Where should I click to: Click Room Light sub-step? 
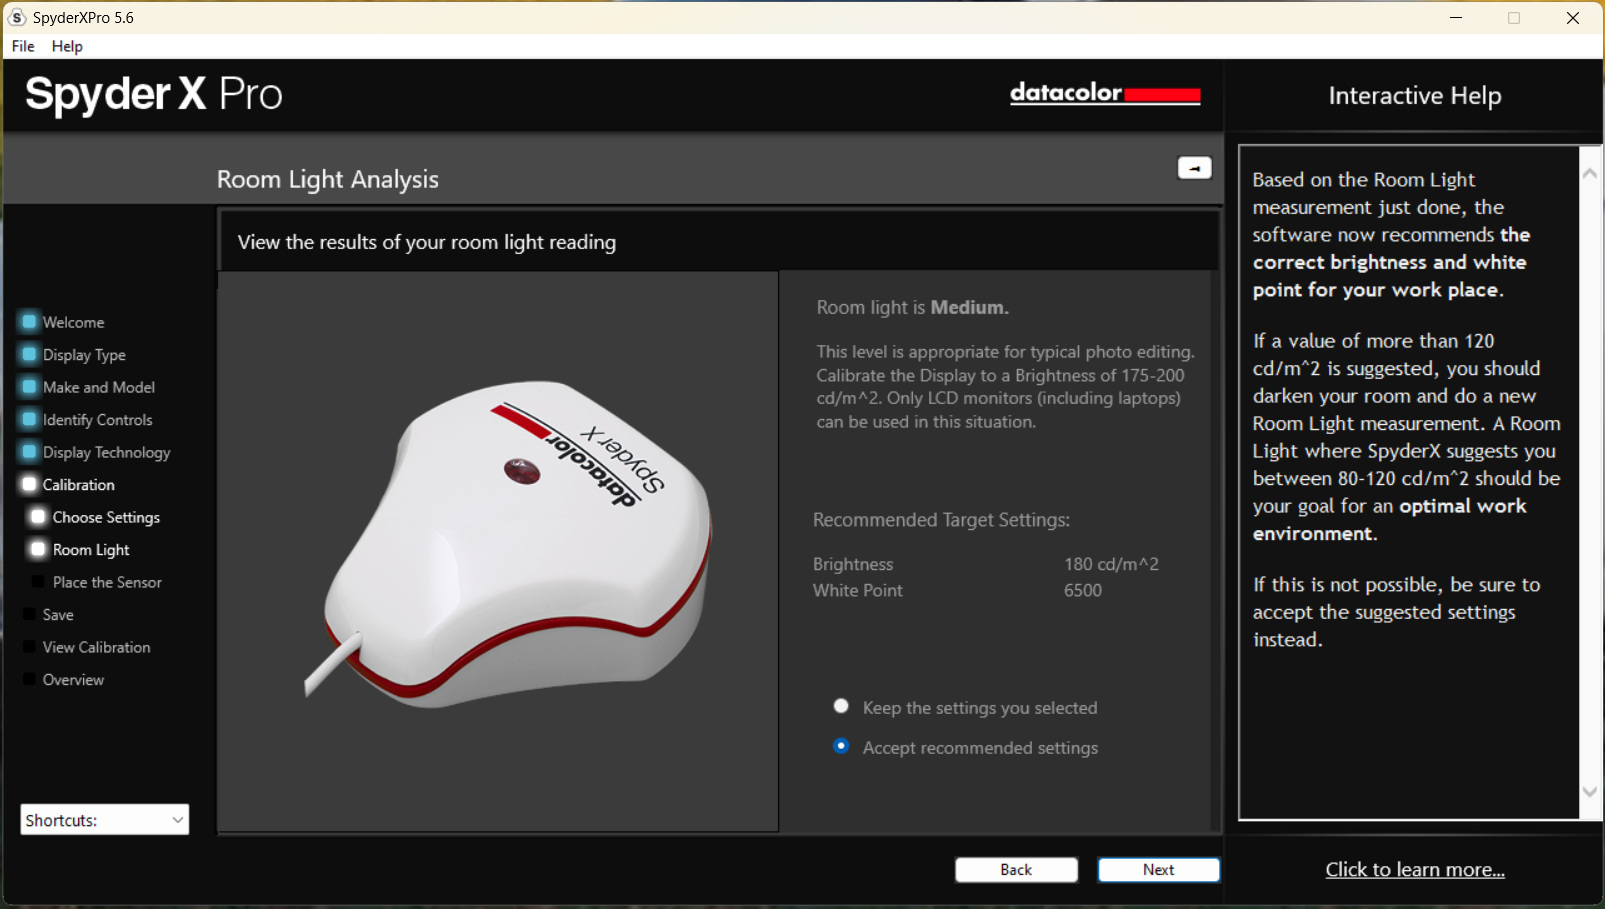click(91, 550)
